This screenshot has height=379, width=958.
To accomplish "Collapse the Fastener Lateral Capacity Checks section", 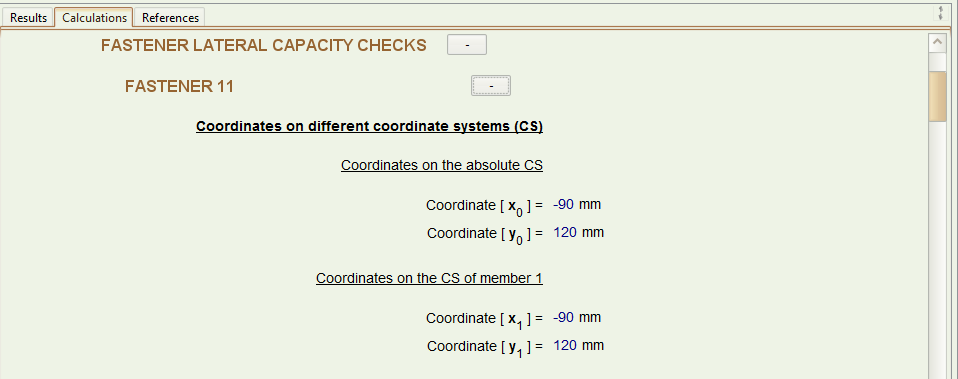I will tap(467, 45).
